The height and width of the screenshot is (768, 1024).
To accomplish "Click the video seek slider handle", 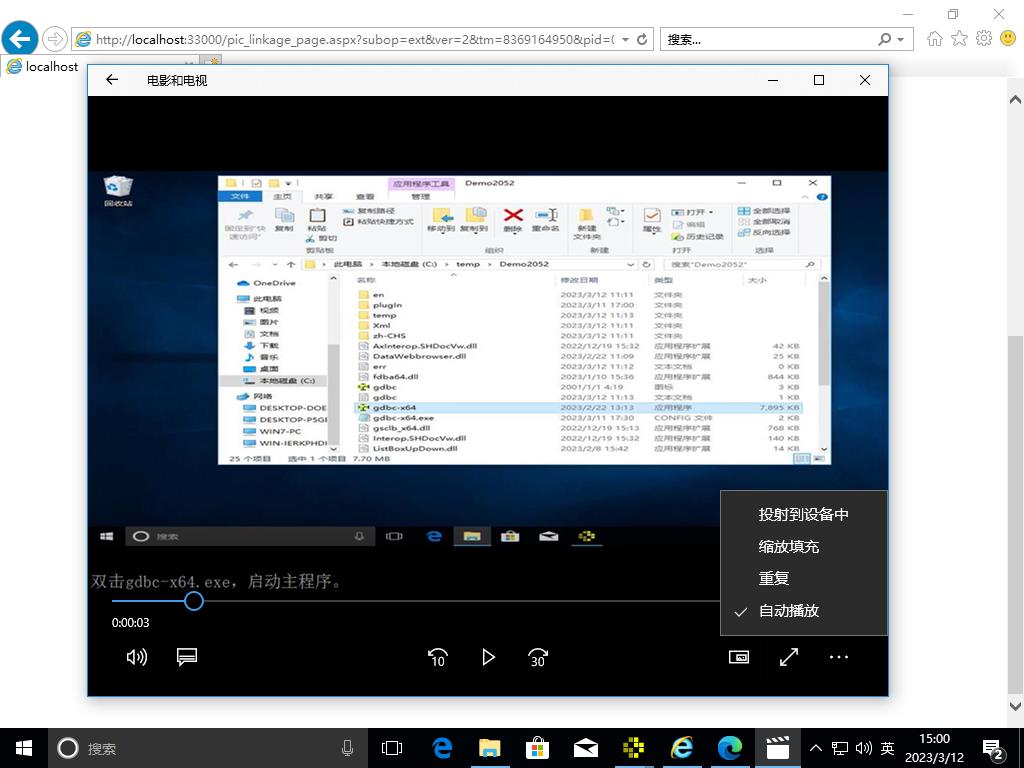I will (x=194, y=600).
